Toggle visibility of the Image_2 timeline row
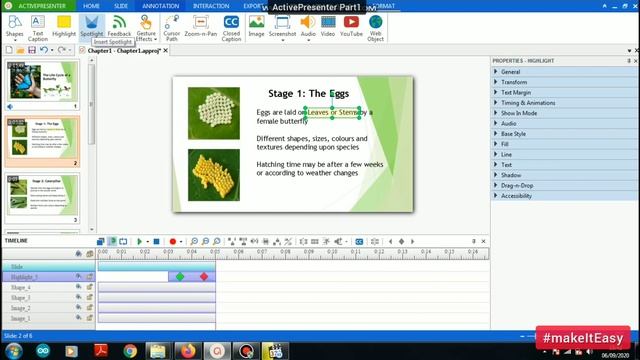The width and height of the screenshot is (640, 360). click(78, 307)
